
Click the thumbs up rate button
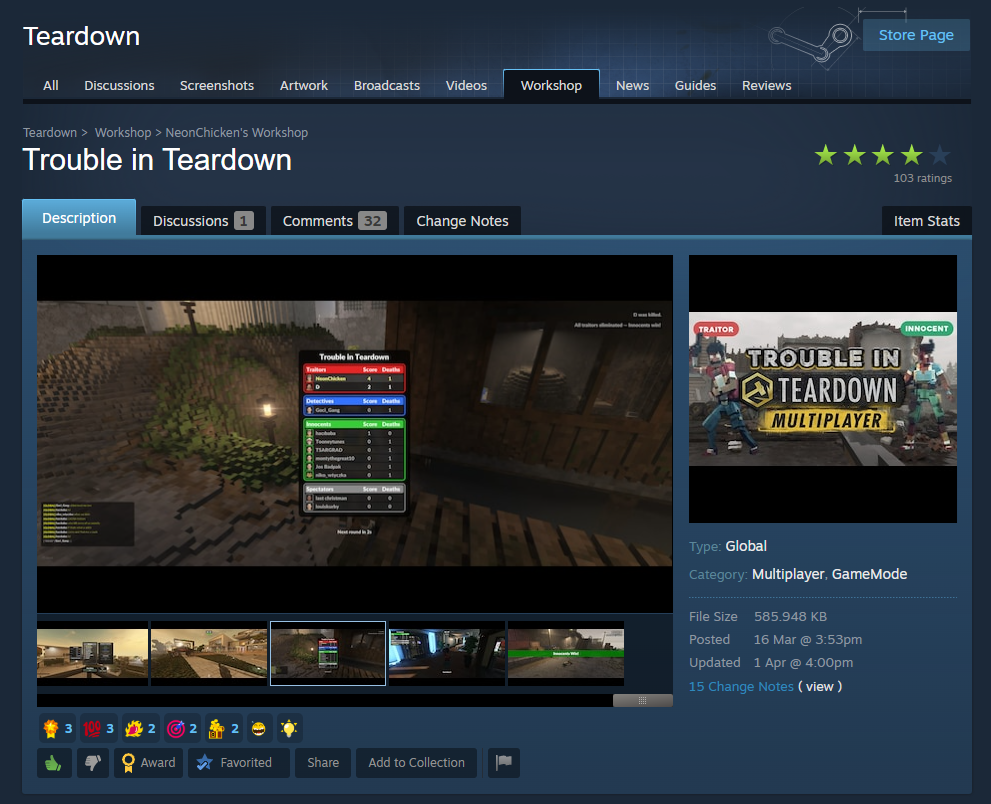(54, 763)
